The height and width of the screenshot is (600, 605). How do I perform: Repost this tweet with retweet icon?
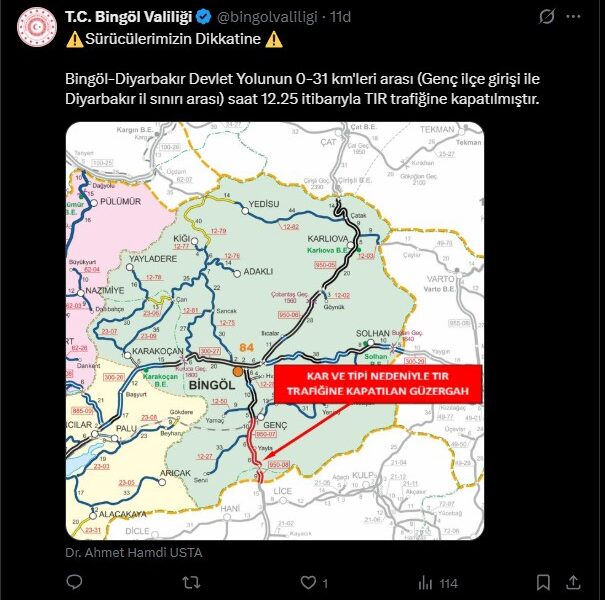[x=191, y=582]
